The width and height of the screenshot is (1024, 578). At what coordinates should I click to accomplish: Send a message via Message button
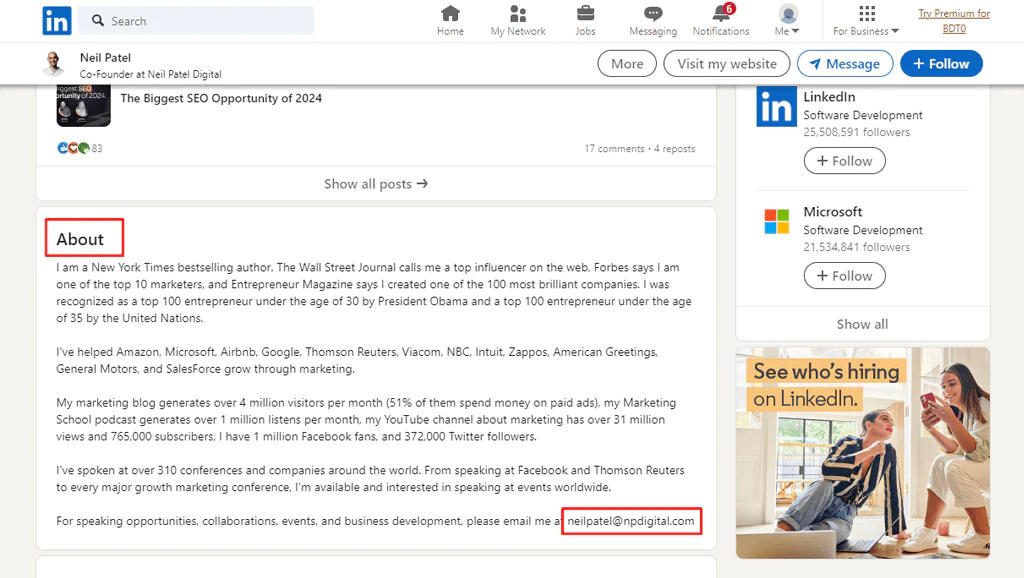coord(845,64)
